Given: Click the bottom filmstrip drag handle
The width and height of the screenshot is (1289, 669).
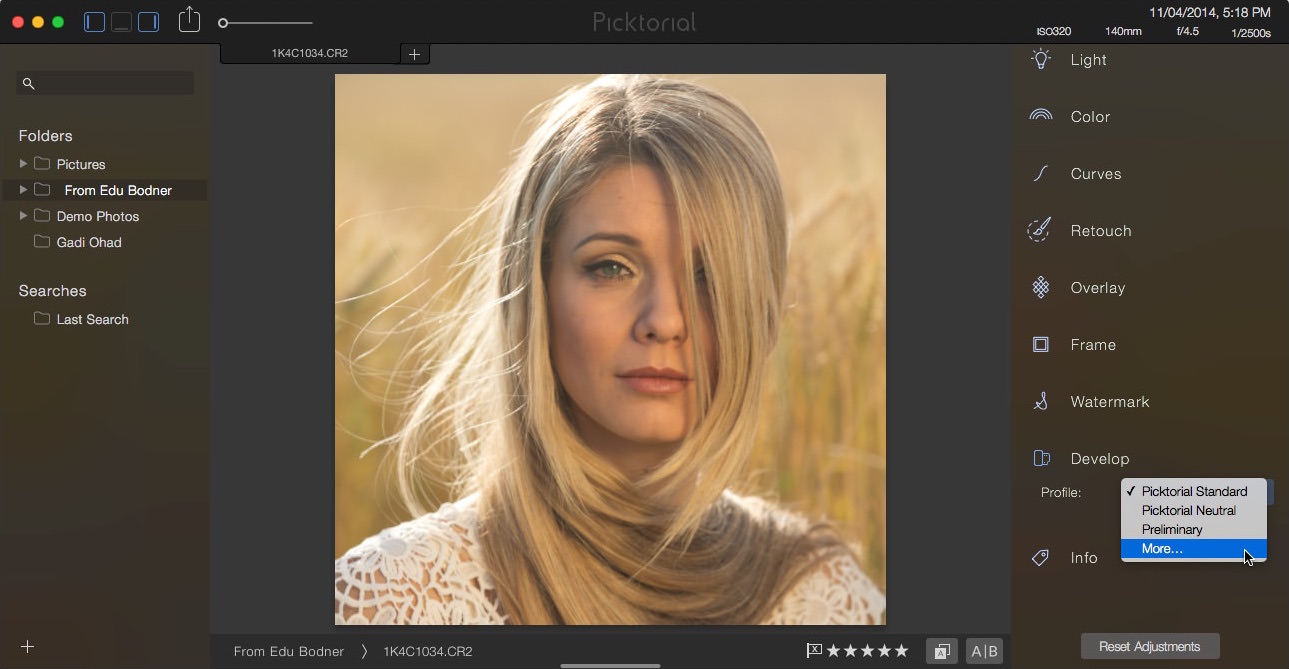Looking at the screenshot, I should pos(610,665).
